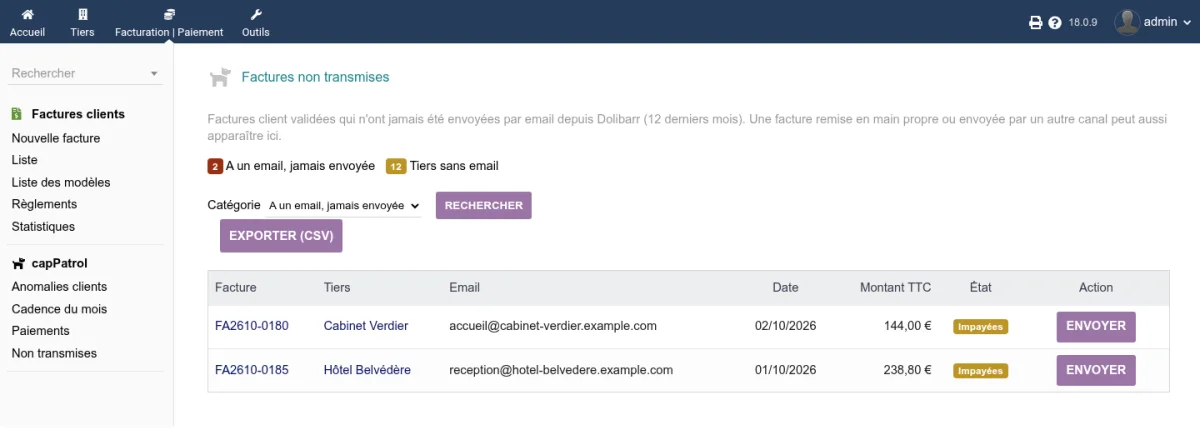Open invoice link FA2610-0185
The height and width of the screenshot is (430, 1200).
coord(252,370)
